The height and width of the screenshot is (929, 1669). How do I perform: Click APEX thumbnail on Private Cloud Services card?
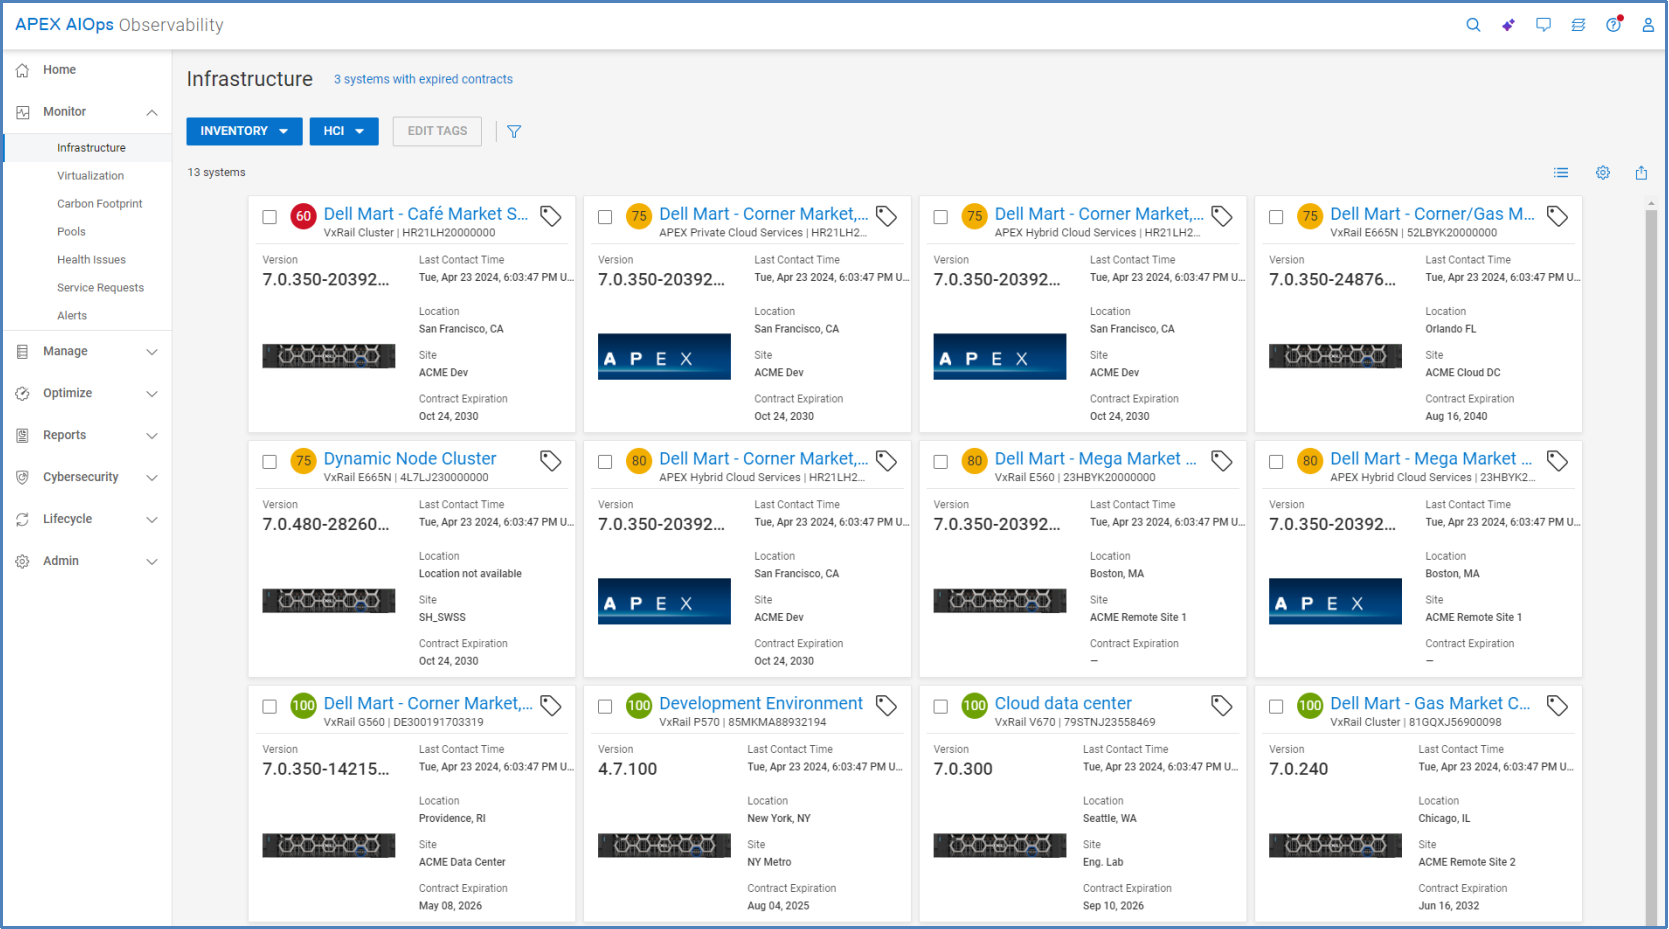pyautogui.click(x=664, y=357)
